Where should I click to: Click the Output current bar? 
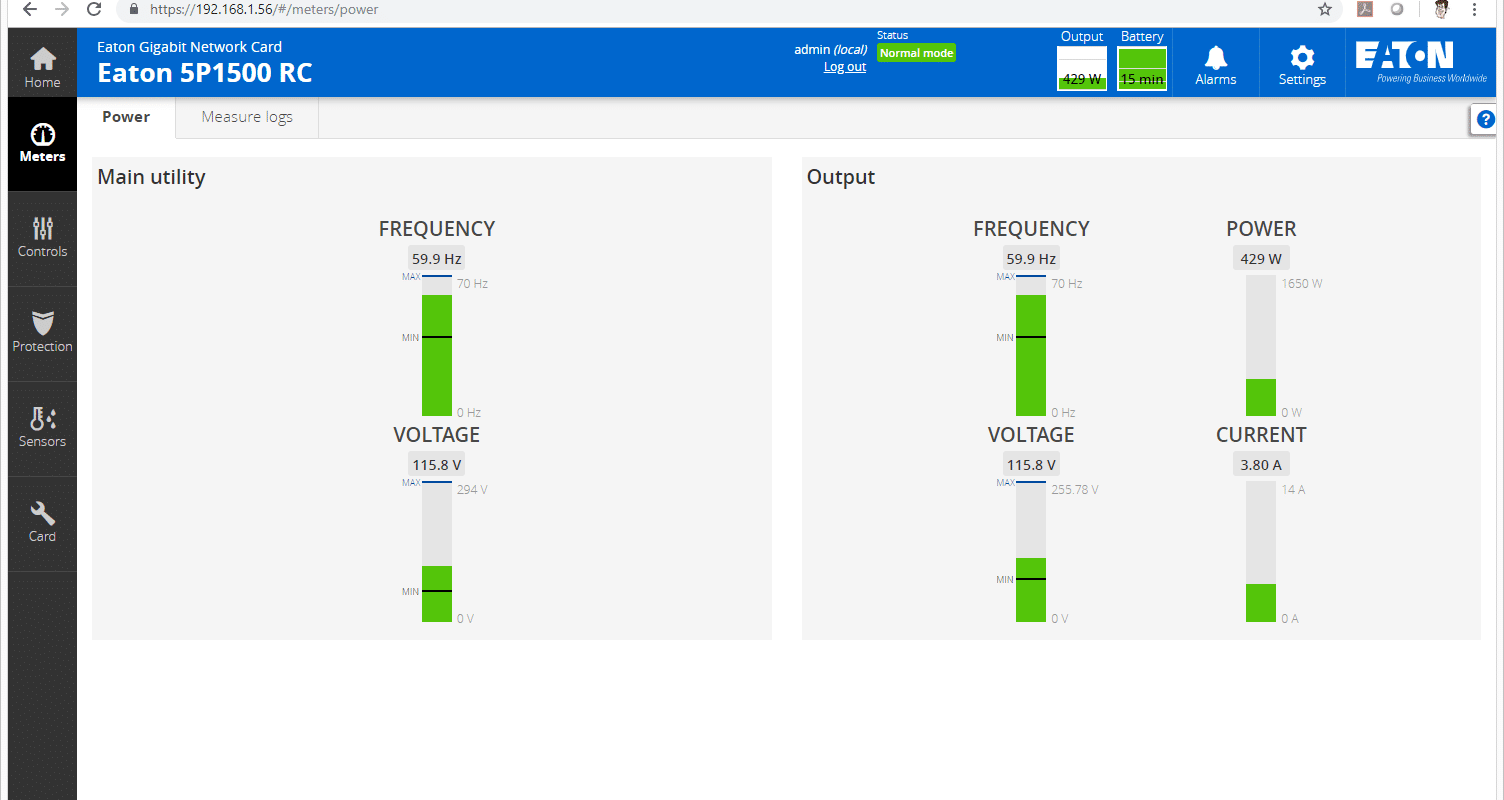coord(1261,552)
